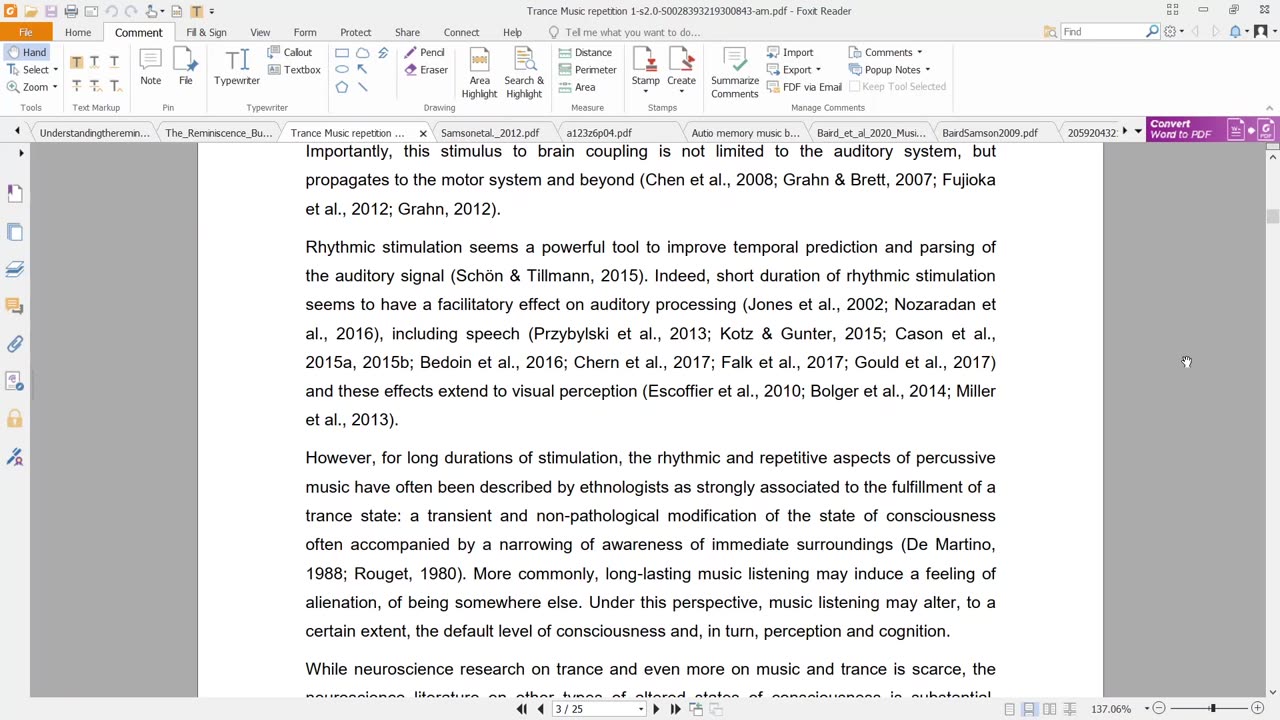The width and height of the screenshot is (1280, 720).
Task: Switch to the Protect ribbon tab
Action: pyautogui.click(x=355, y=32)
